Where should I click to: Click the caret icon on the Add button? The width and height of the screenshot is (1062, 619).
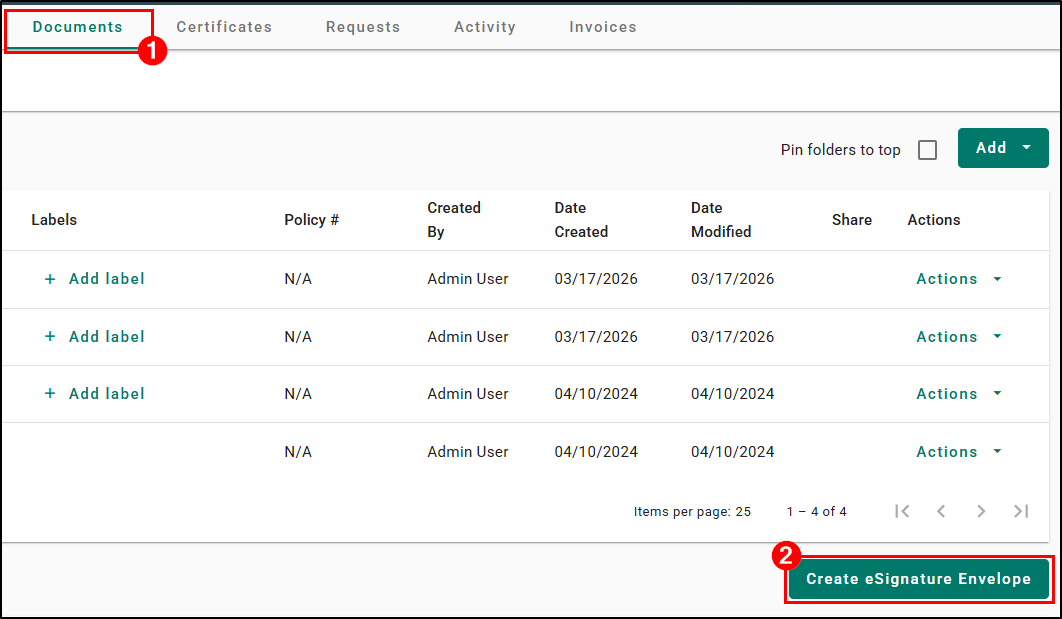coord(1029,147)
